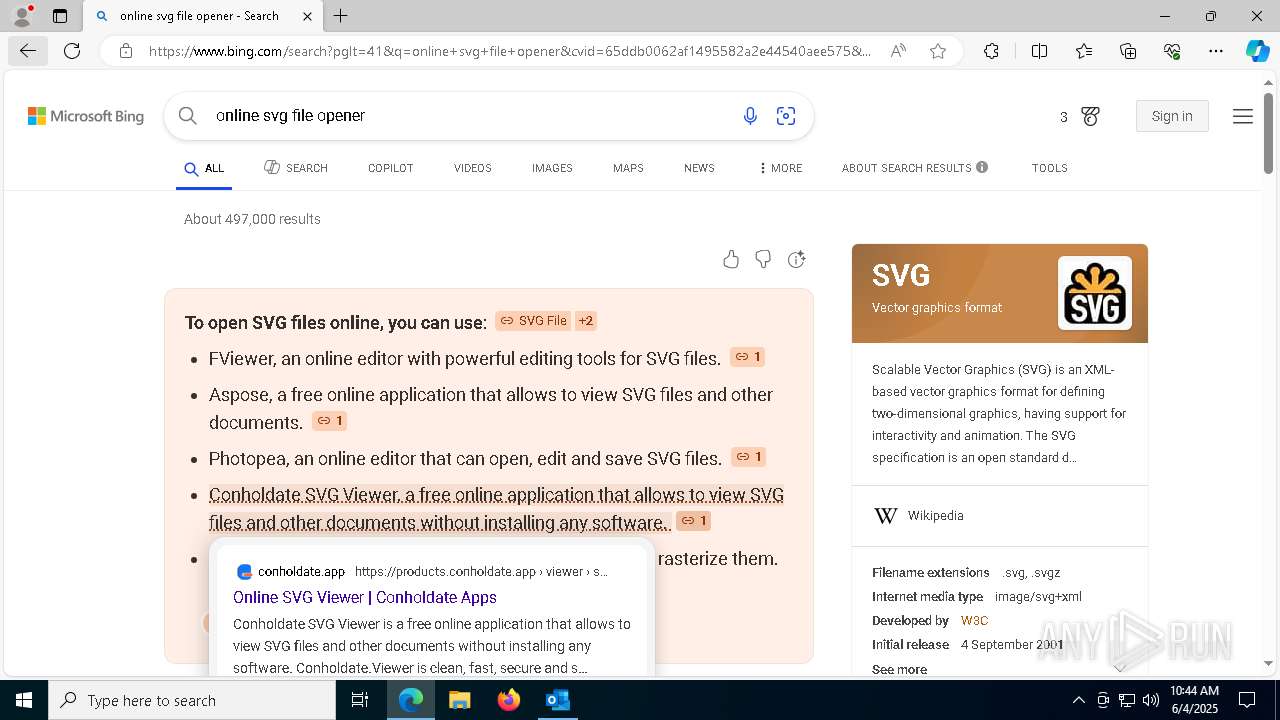
Task: Open the TOOLS options
Action: [x=1050, y=168]
